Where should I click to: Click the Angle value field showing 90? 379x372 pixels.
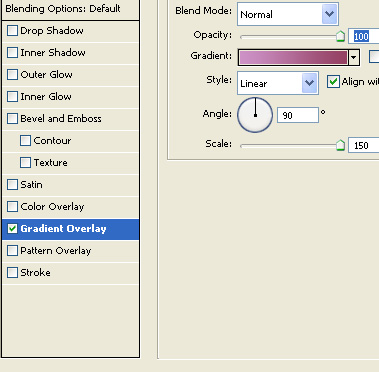click(298, 115)
